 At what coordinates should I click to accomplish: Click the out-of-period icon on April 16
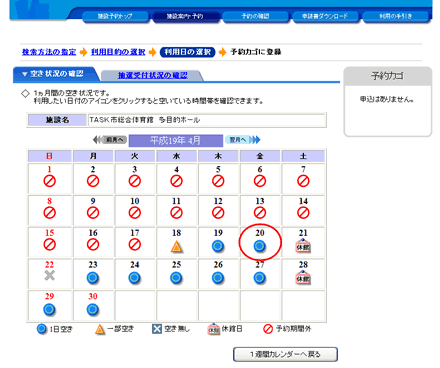point(93,245)
